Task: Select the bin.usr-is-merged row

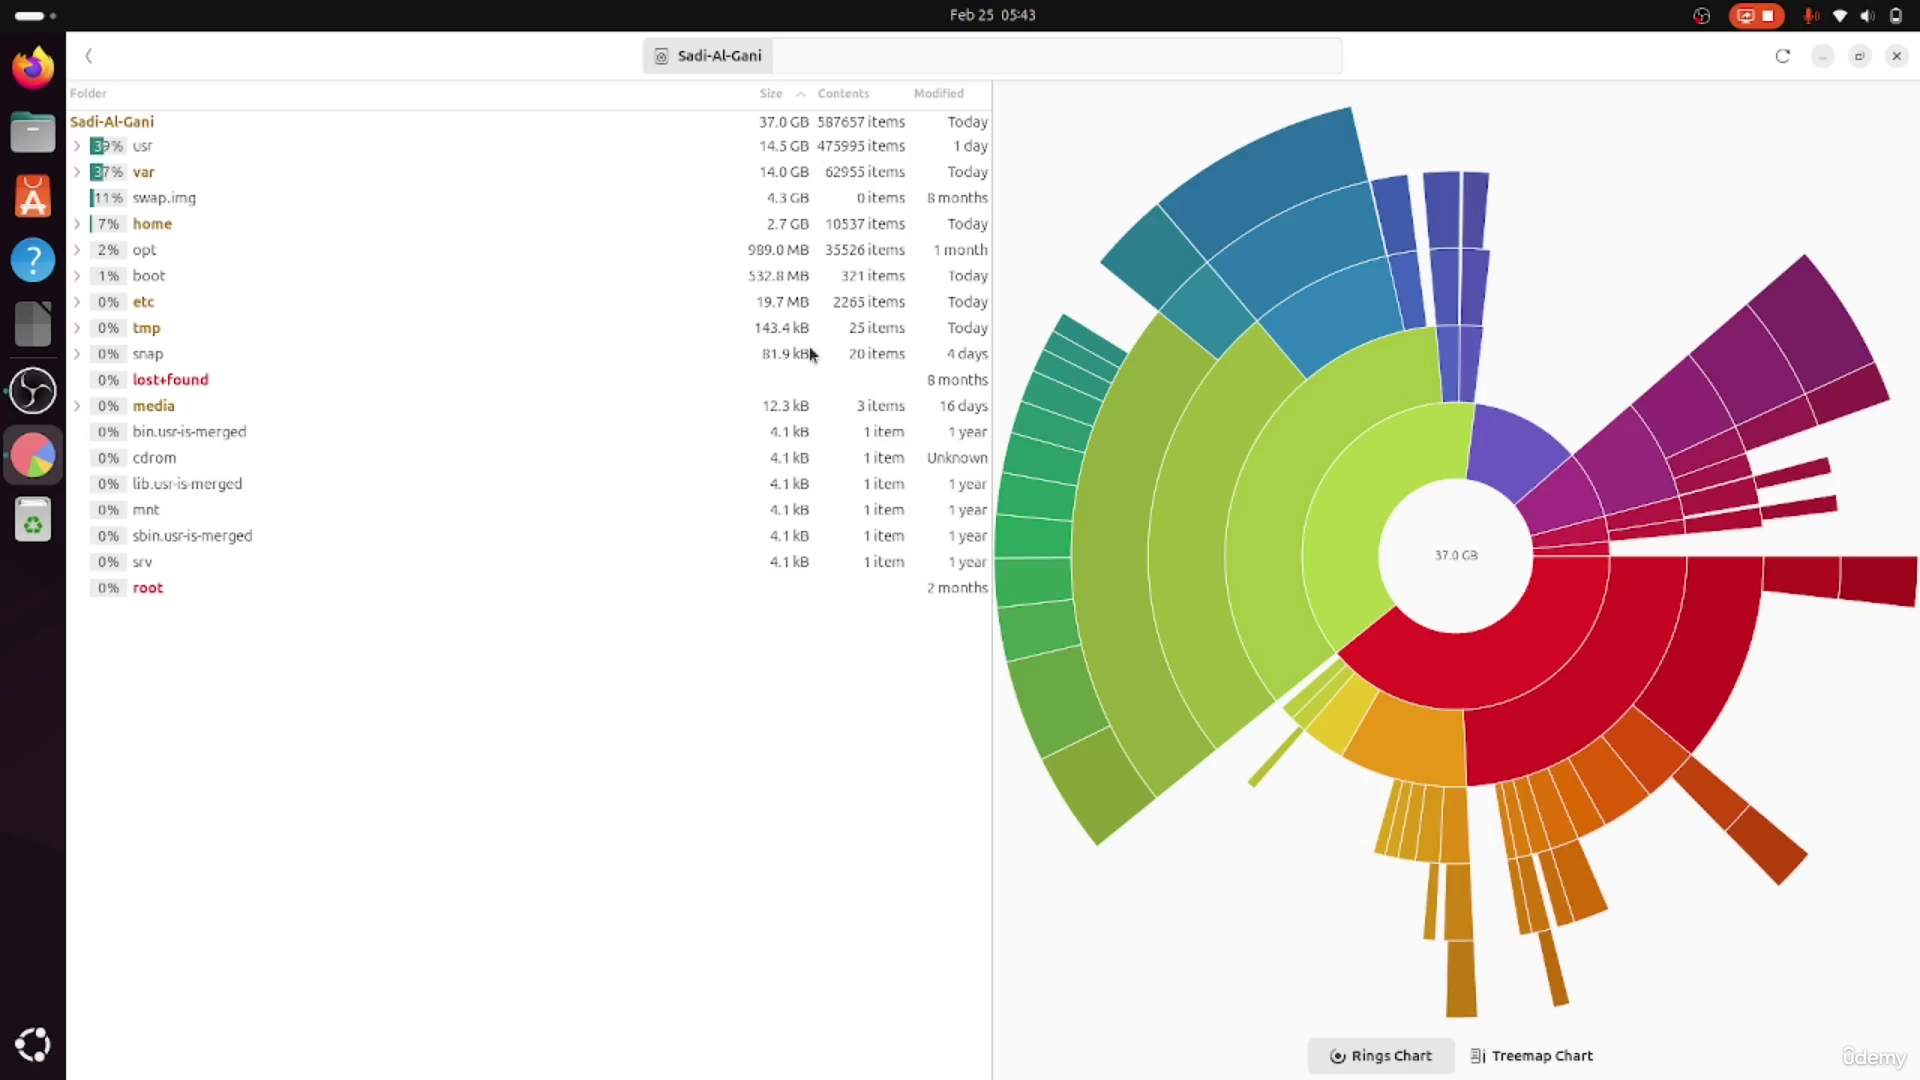Action: pyautogui.click(x=529, y=432)
